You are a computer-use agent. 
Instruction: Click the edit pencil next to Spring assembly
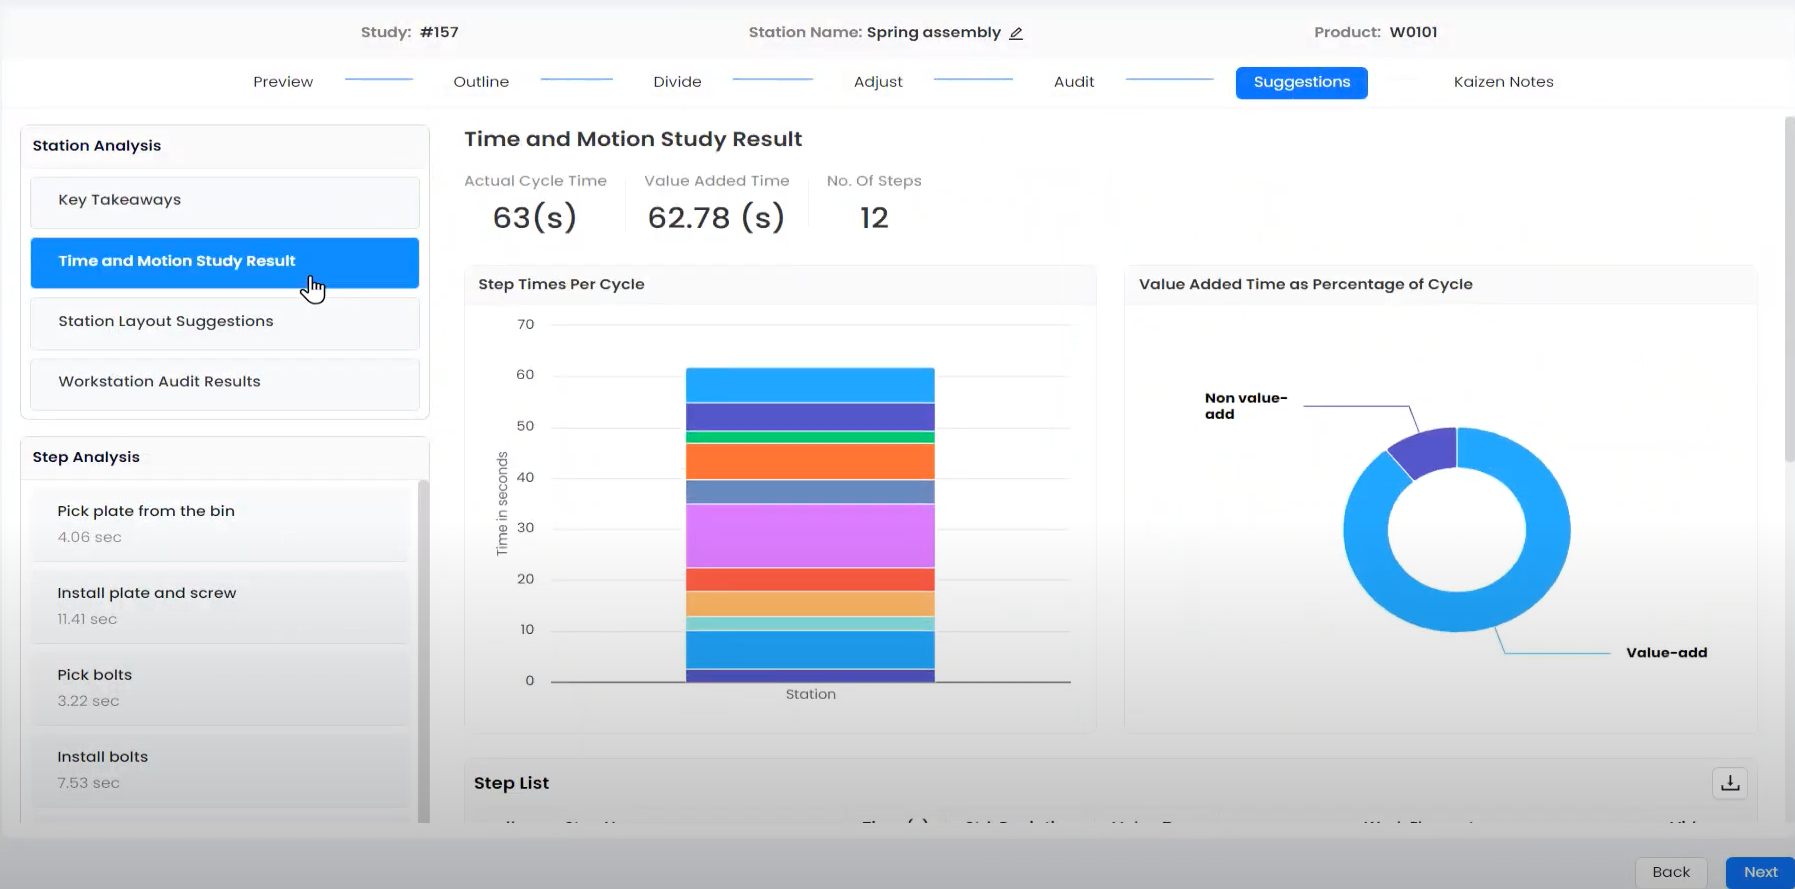pos(1016,33)
